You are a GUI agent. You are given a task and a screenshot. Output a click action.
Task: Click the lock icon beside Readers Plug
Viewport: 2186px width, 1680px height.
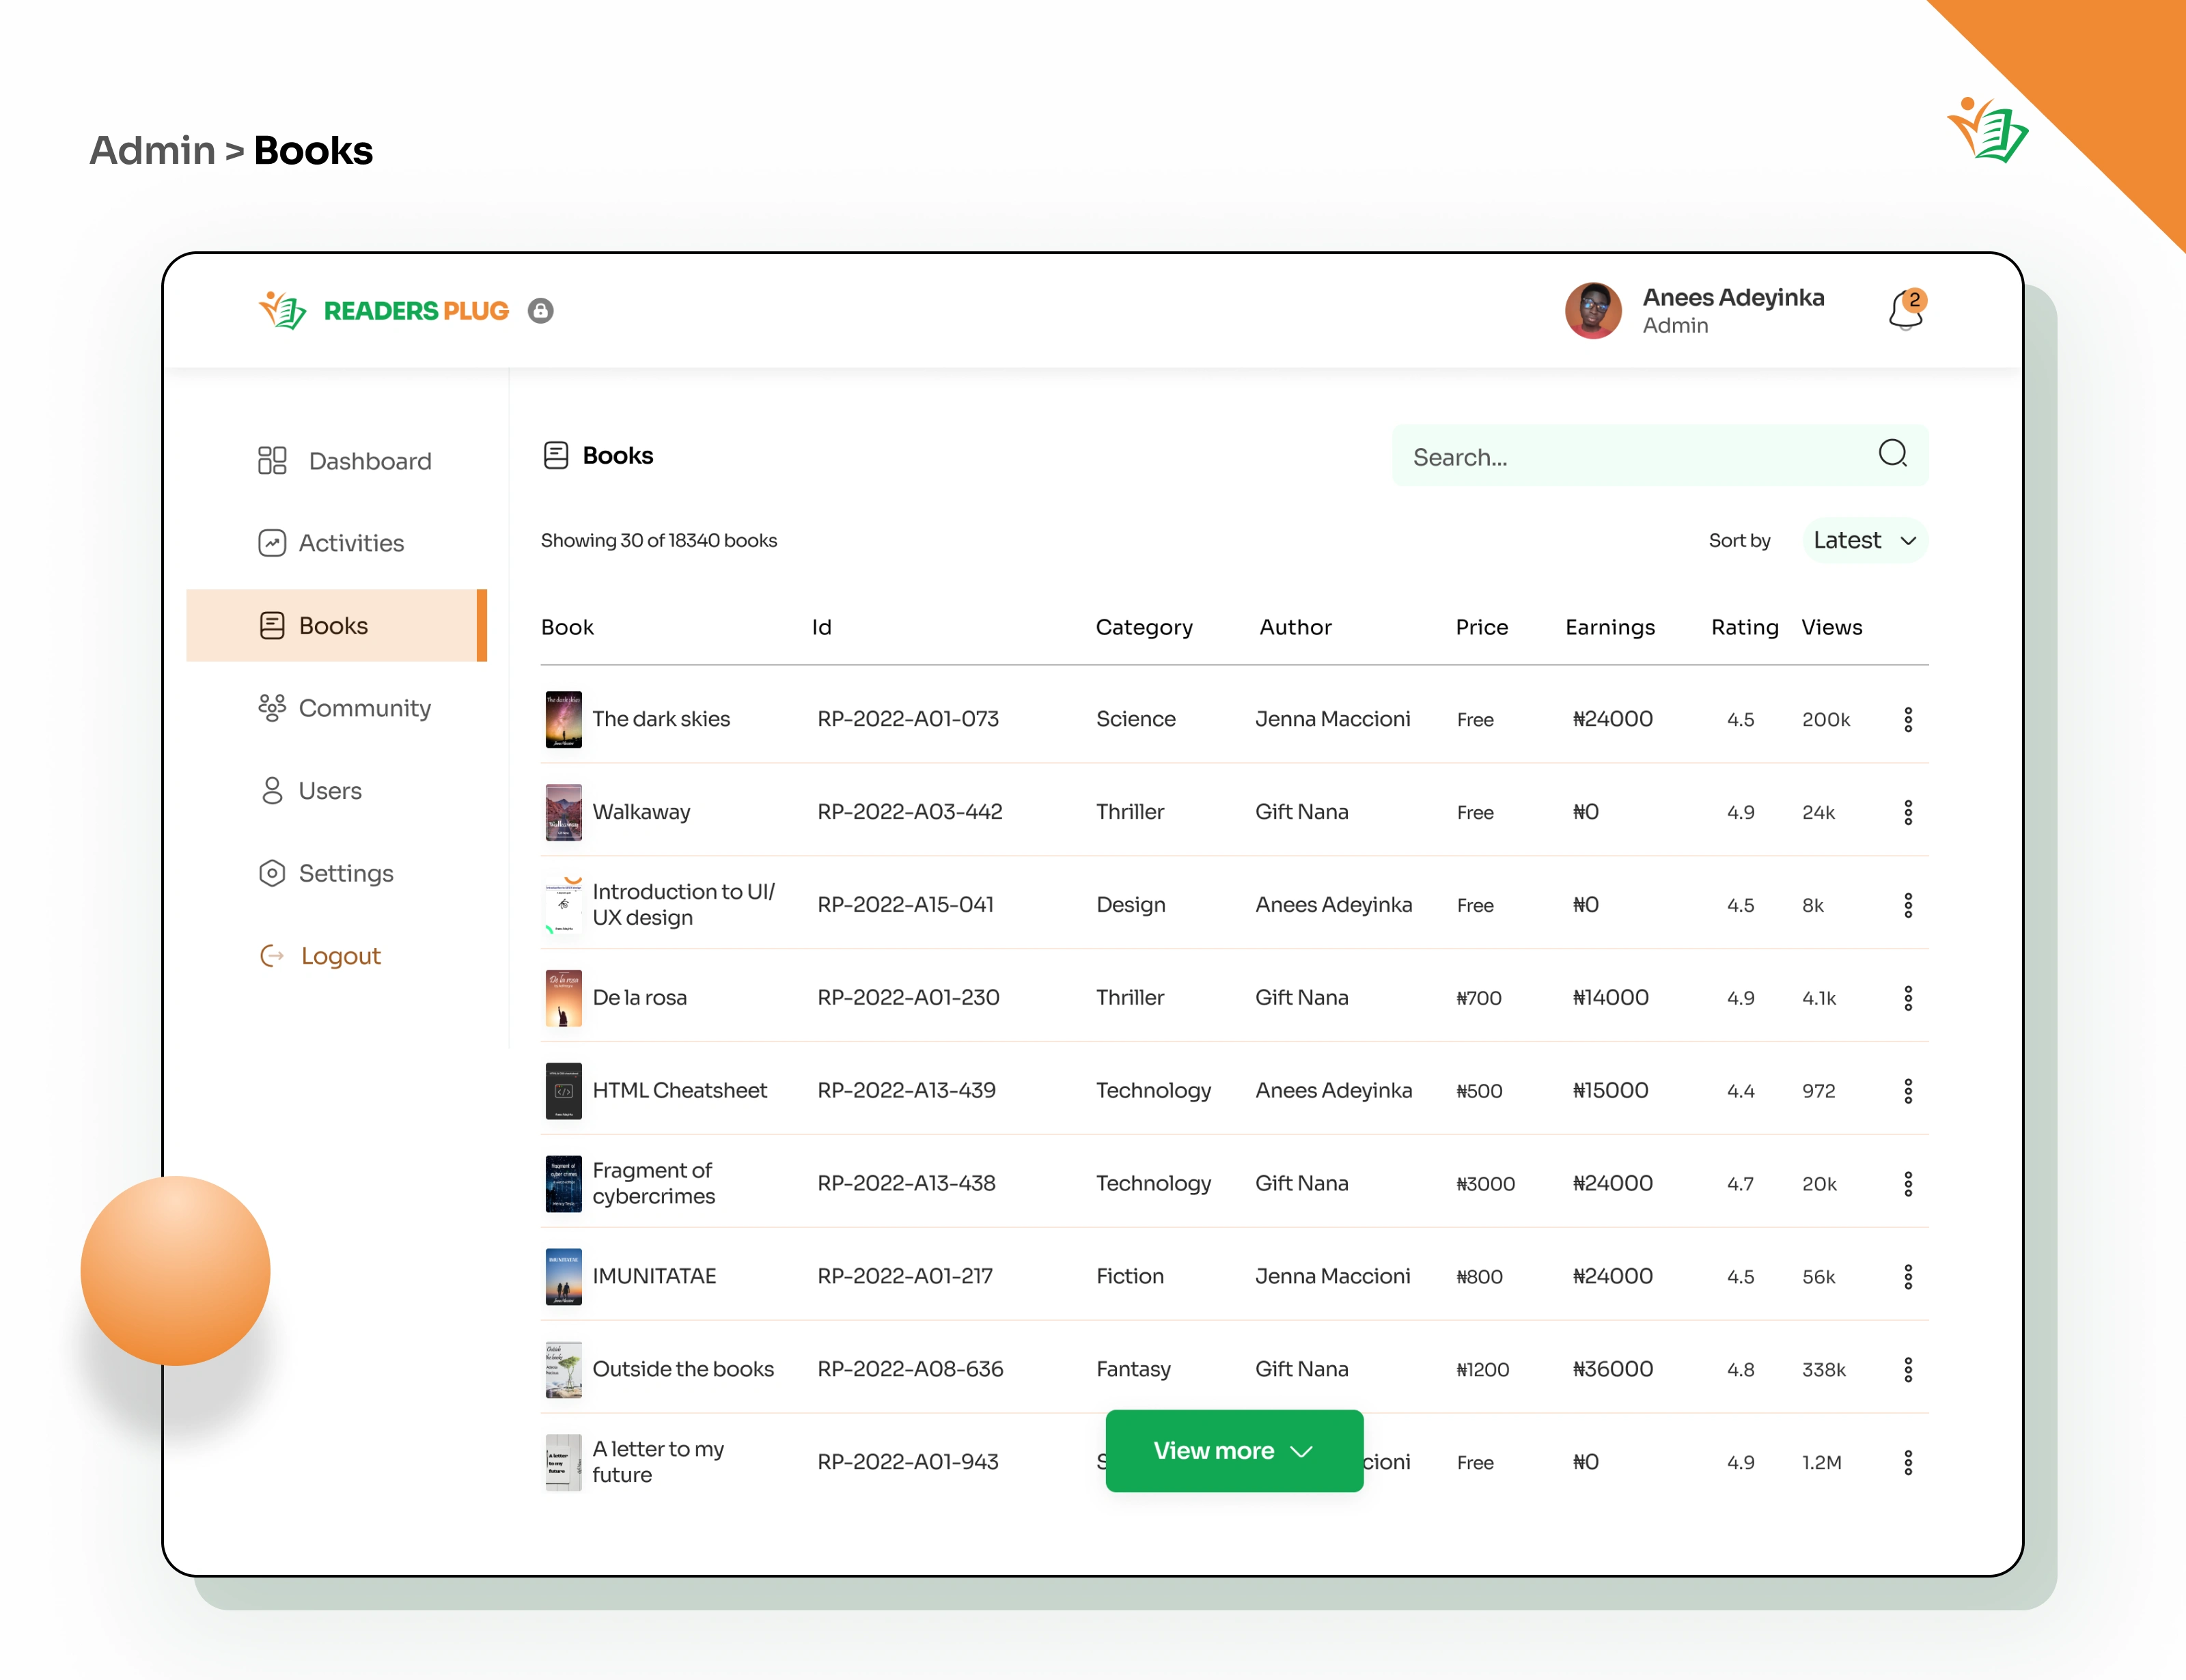pyautogui.click(x=541, y=311)
